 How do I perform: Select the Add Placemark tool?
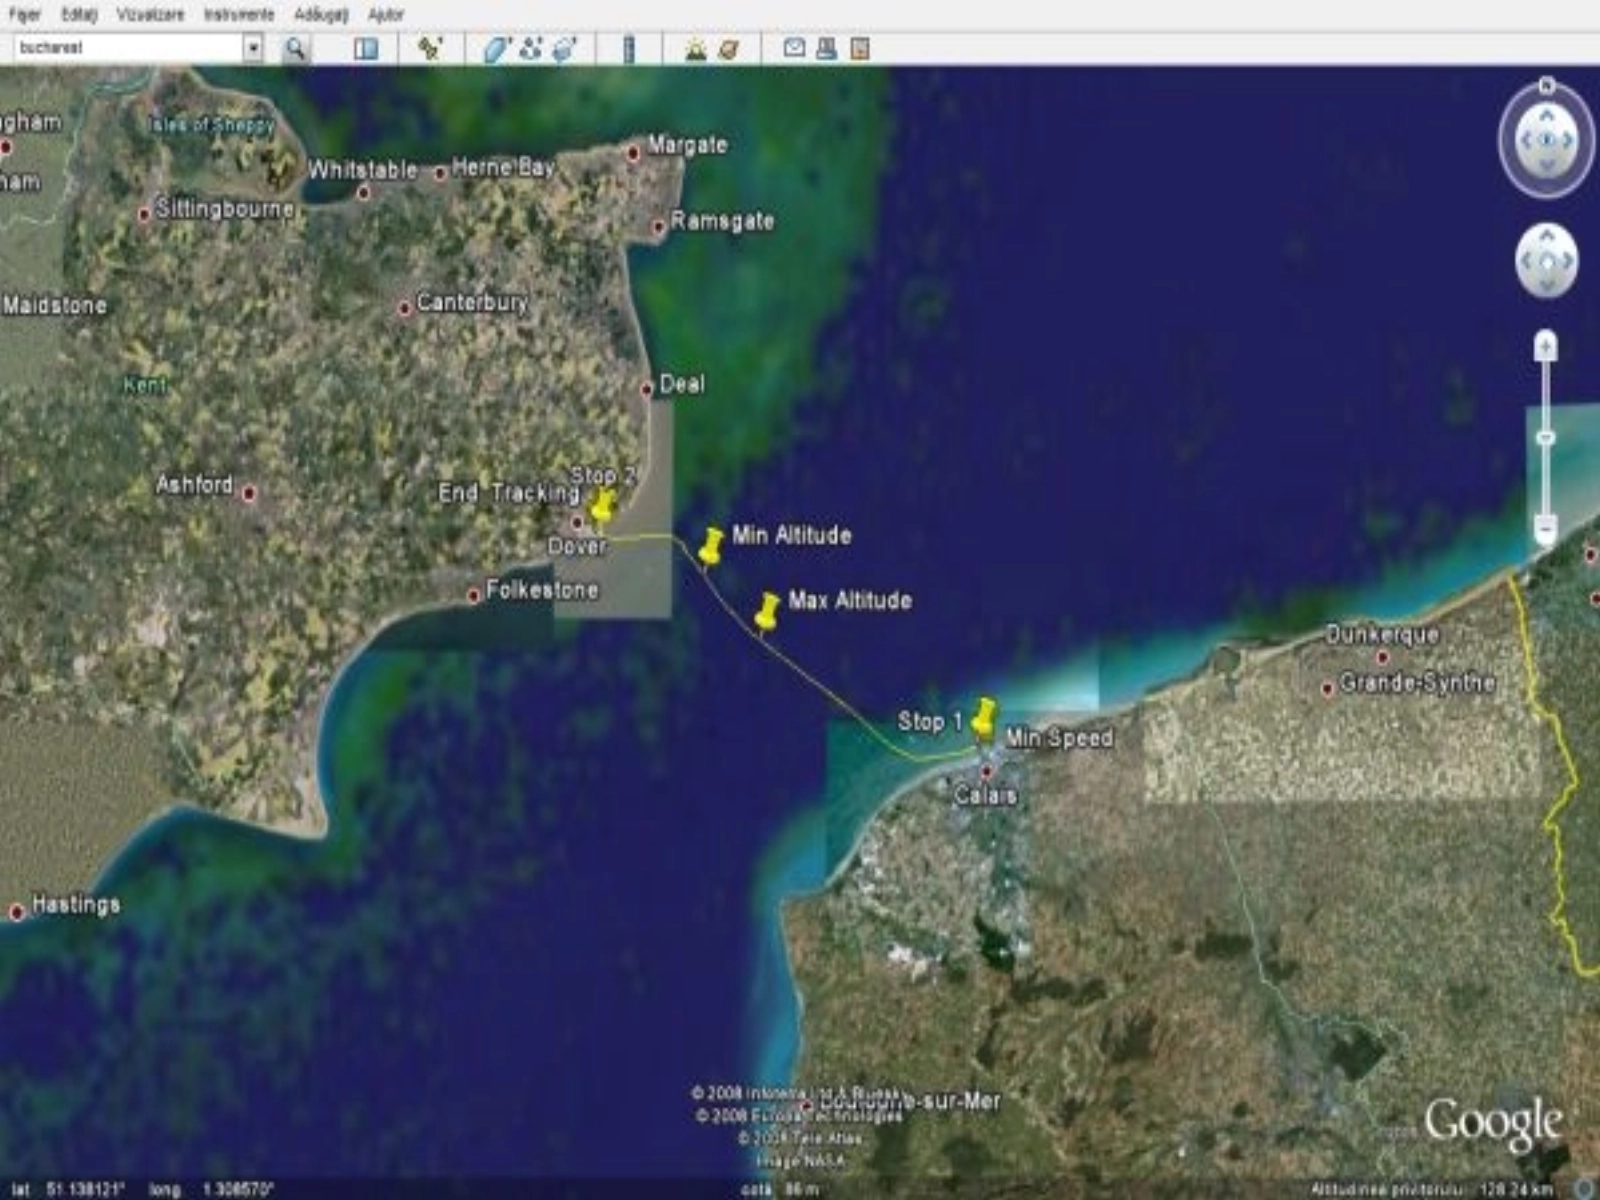[x=430, y=48]
